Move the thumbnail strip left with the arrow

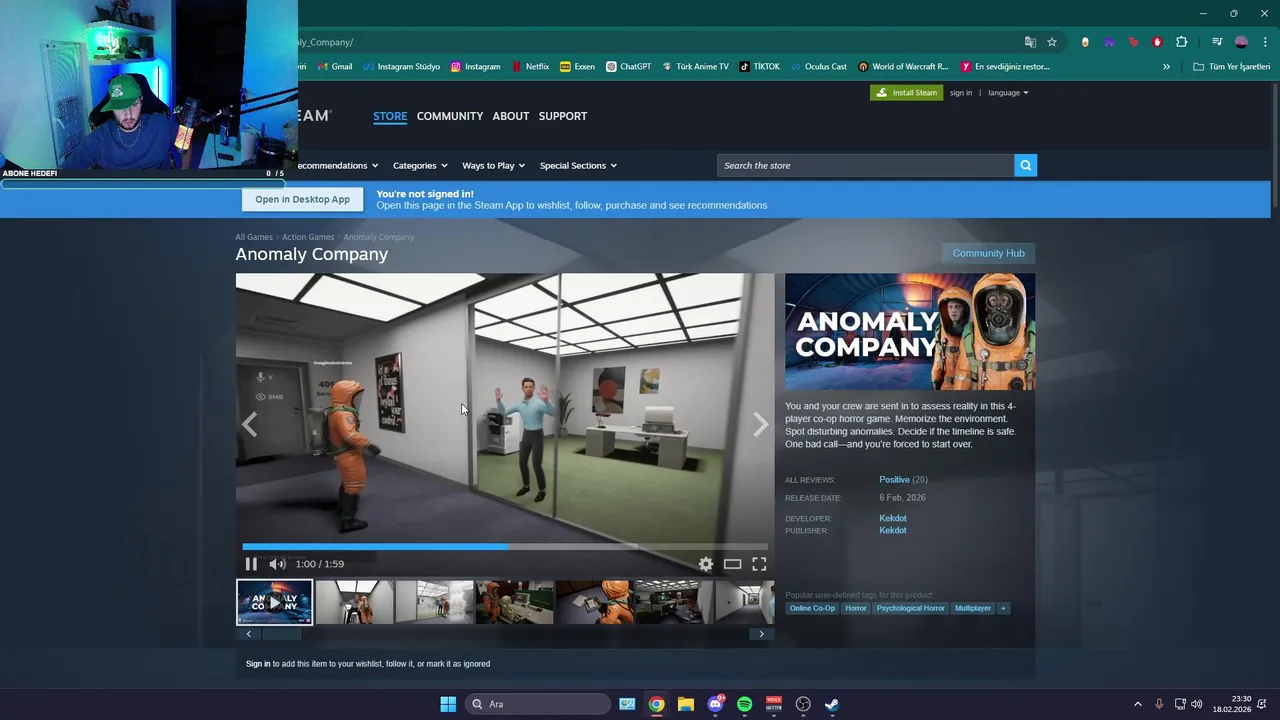248,634
